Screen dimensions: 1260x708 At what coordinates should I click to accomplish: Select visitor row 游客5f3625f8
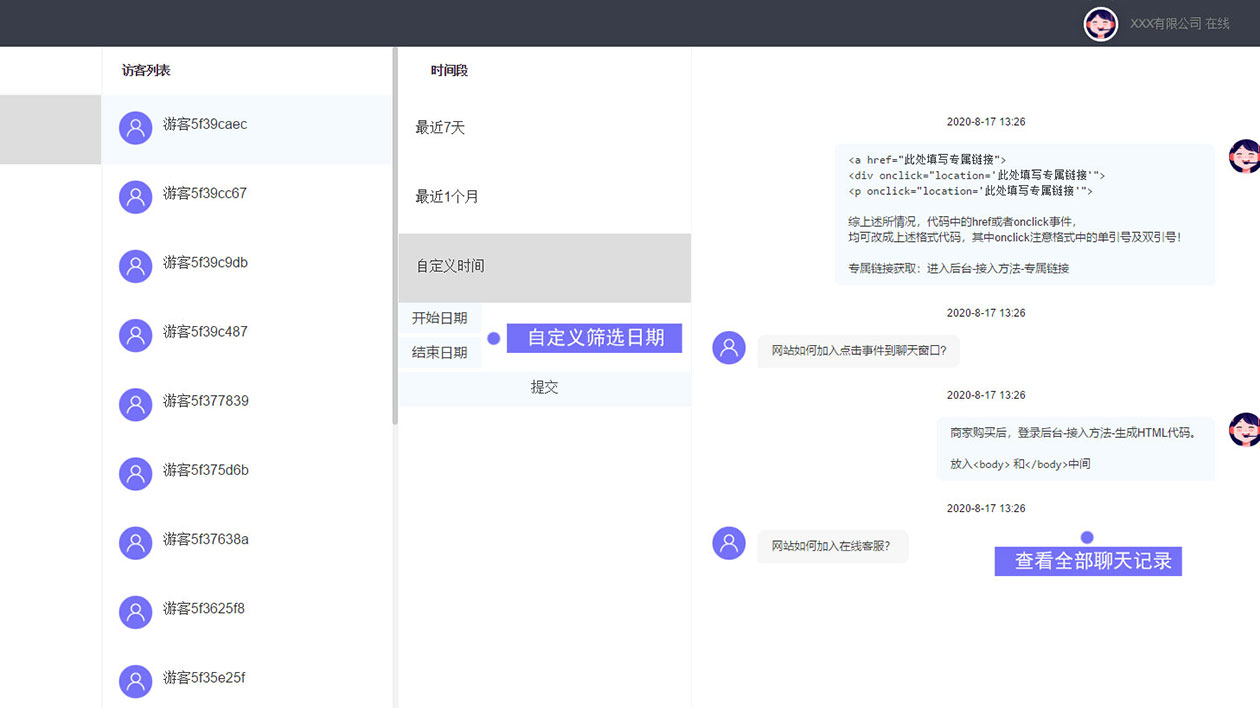[246, 612]
